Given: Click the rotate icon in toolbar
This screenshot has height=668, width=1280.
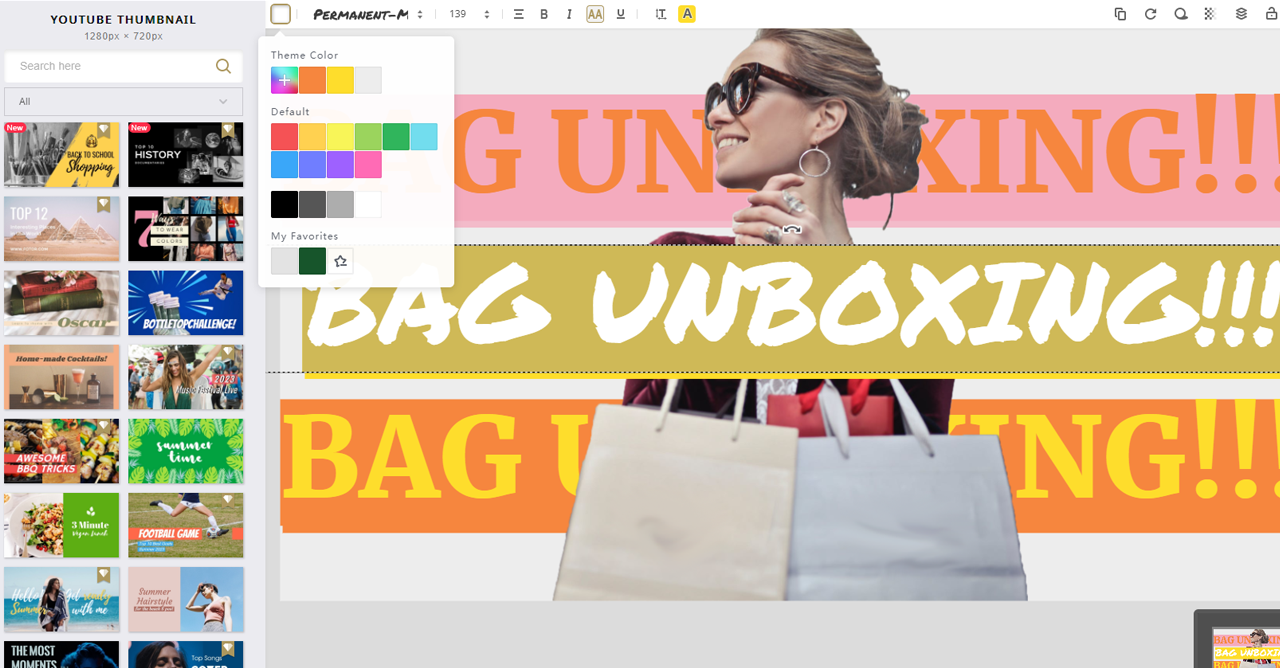Looking at the screenshot, I should pos(1150,14).
